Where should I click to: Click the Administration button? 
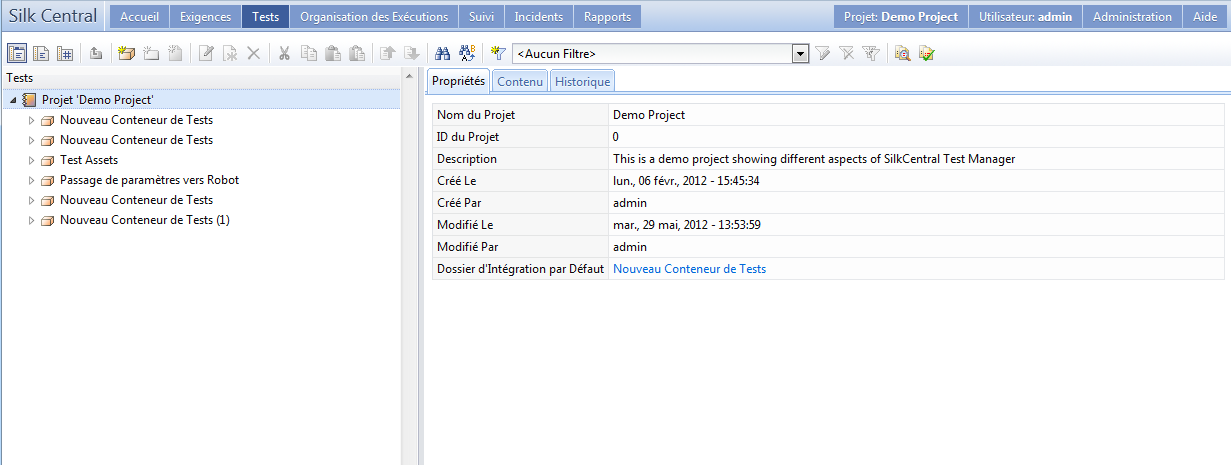(x=1132, y=17)
